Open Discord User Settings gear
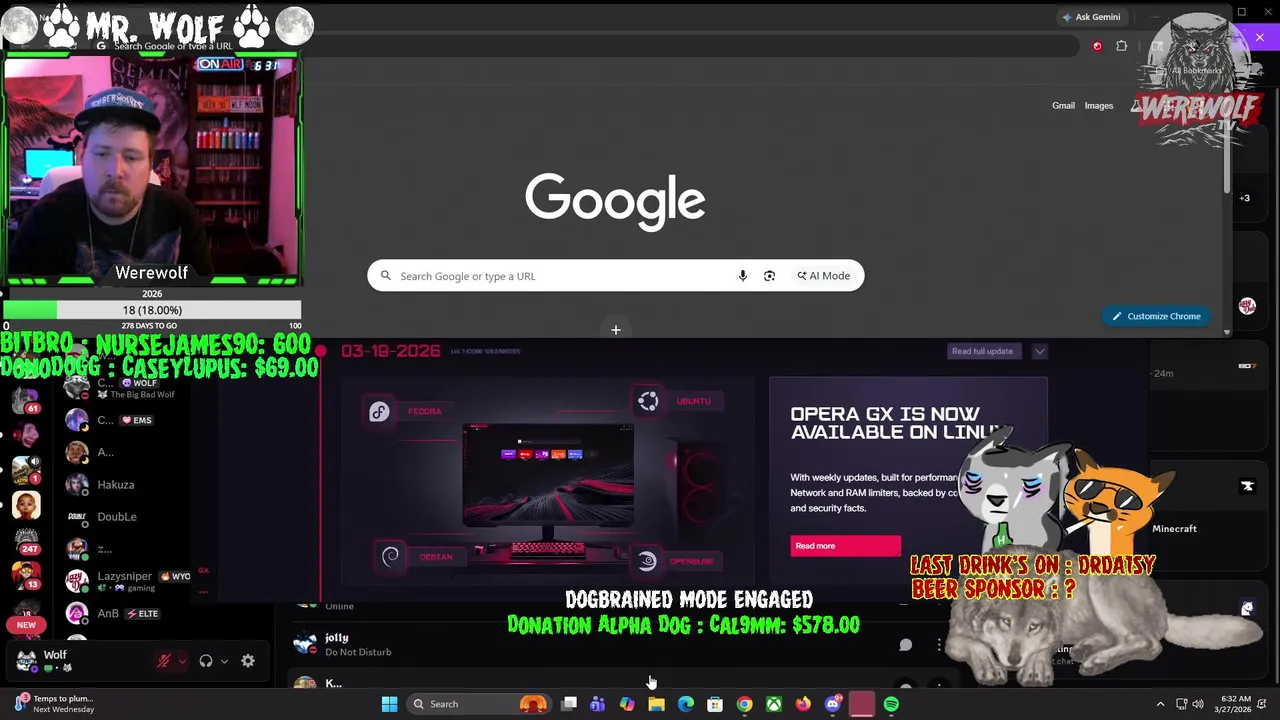Image resolution: width=1280 pixels, height=720 pixels. click(248, 661)
